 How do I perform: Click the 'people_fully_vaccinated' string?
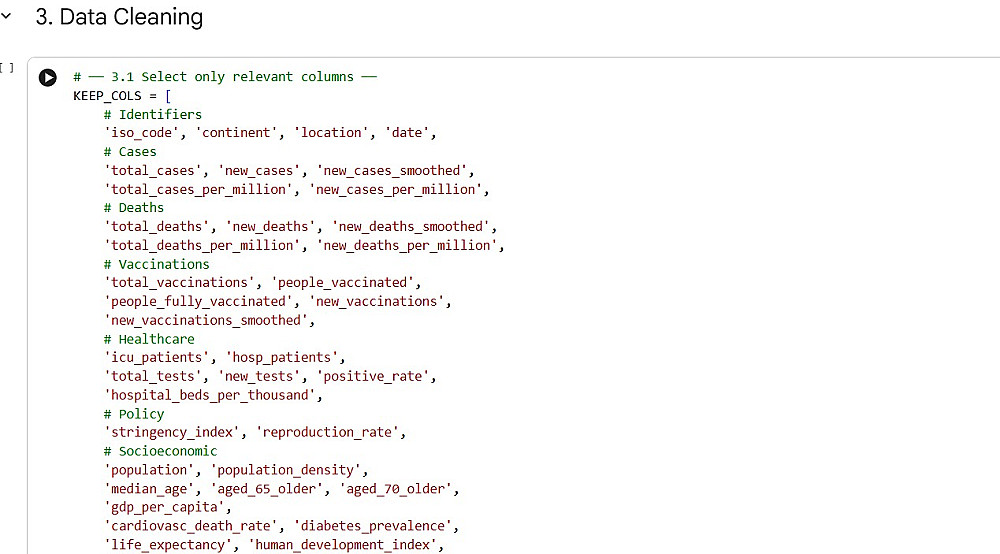(198, 302)
